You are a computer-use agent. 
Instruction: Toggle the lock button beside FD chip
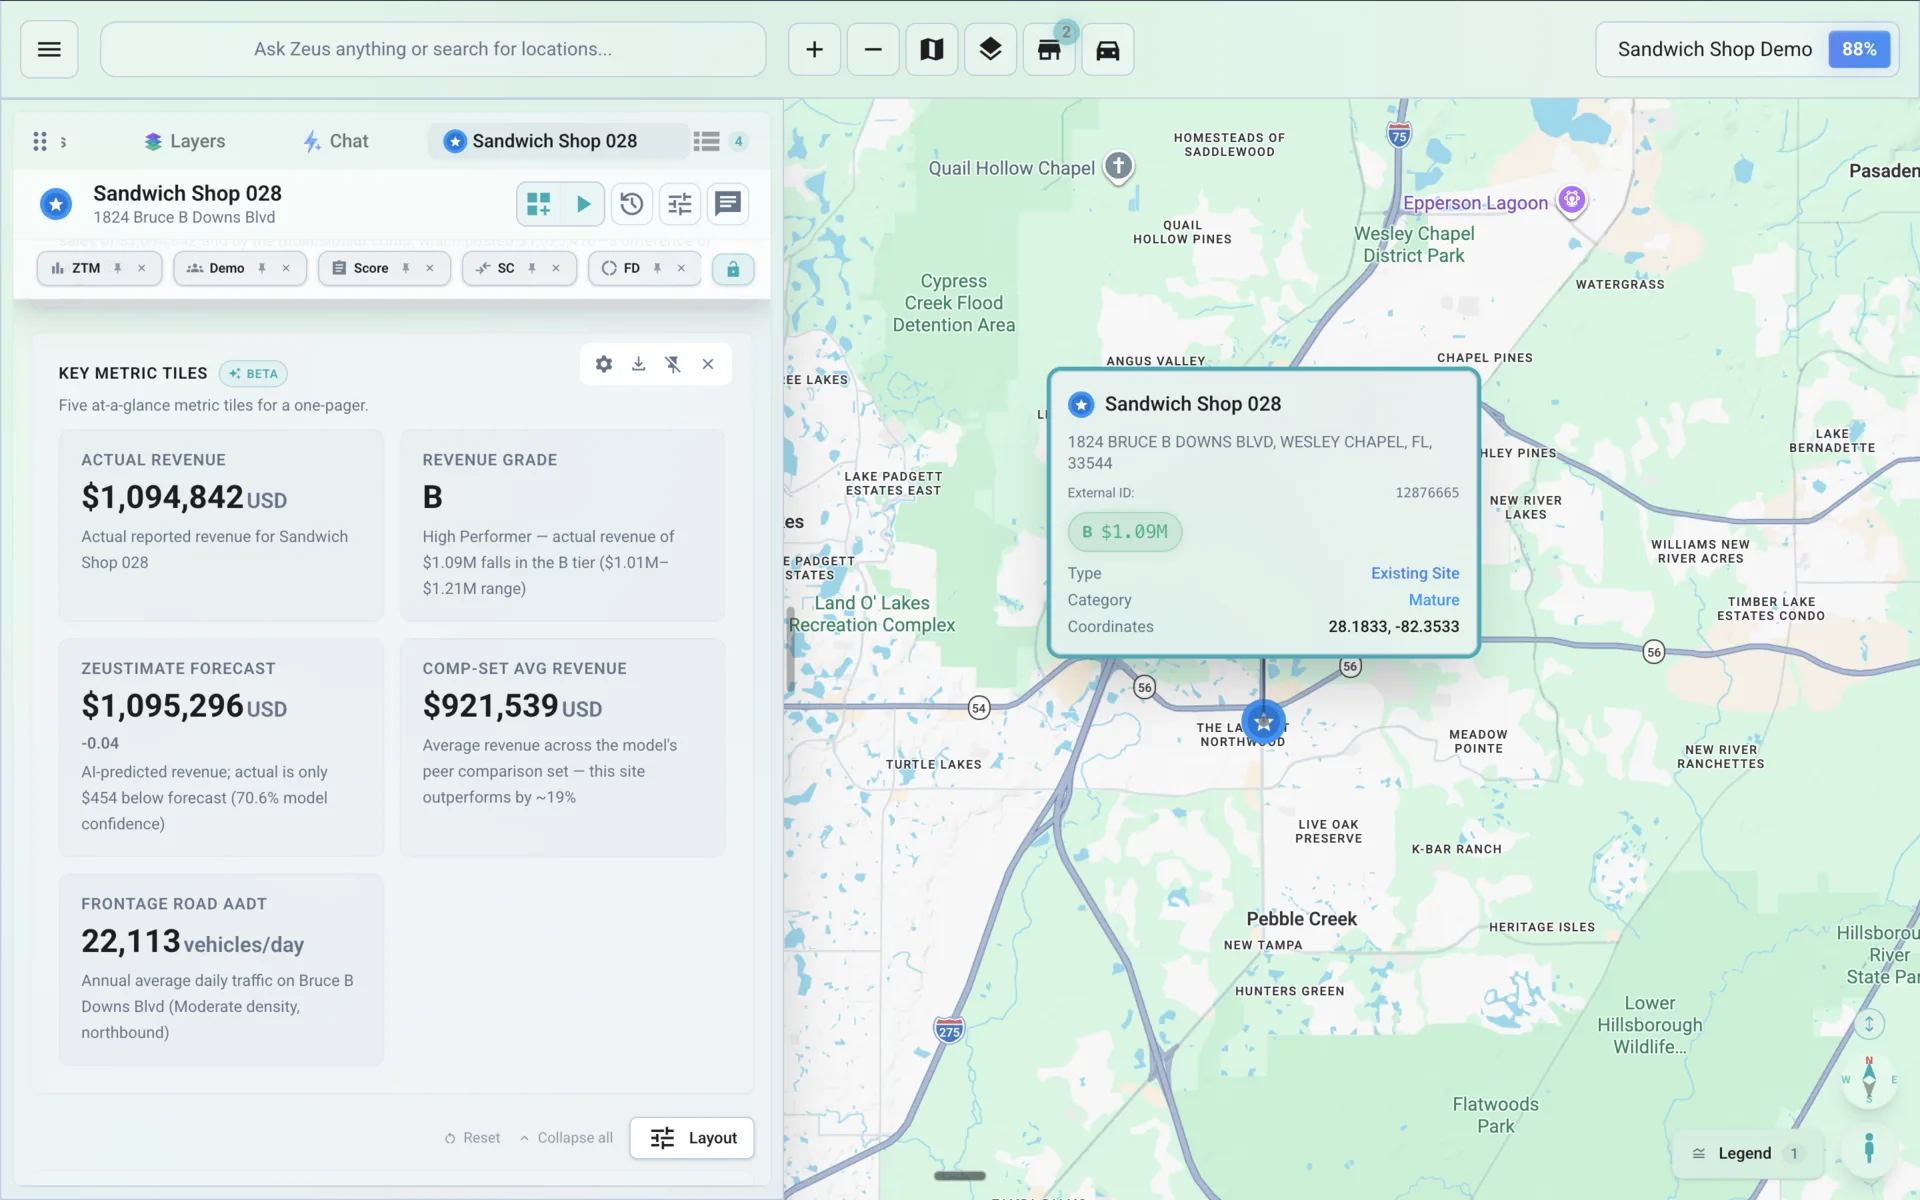pyautogui.click(x=733, y=269)
